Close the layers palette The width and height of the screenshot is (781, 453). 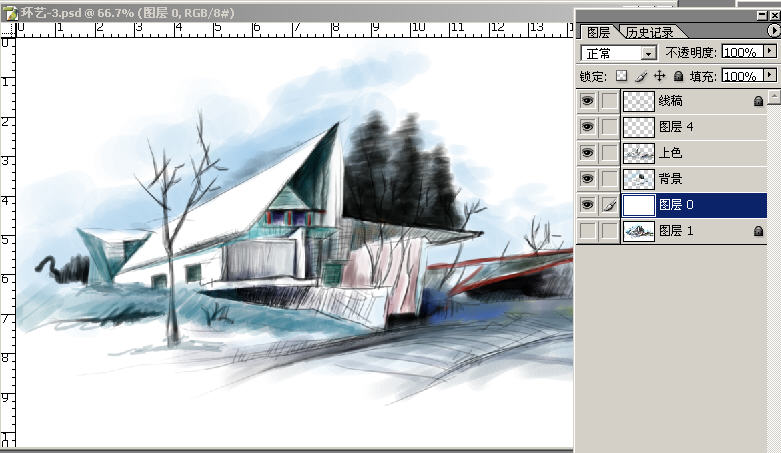(x=774, y=16)
